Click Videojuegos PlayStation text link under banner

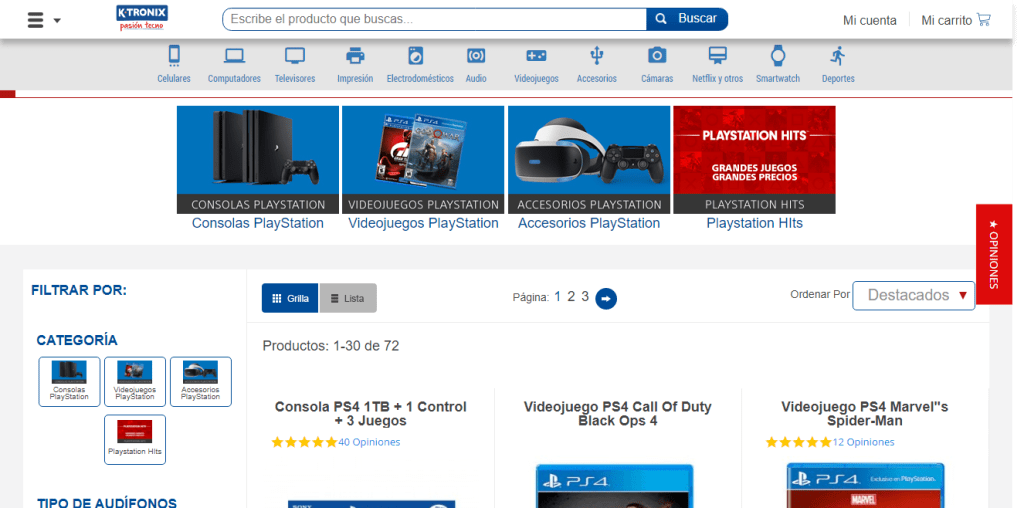(423, 223)
